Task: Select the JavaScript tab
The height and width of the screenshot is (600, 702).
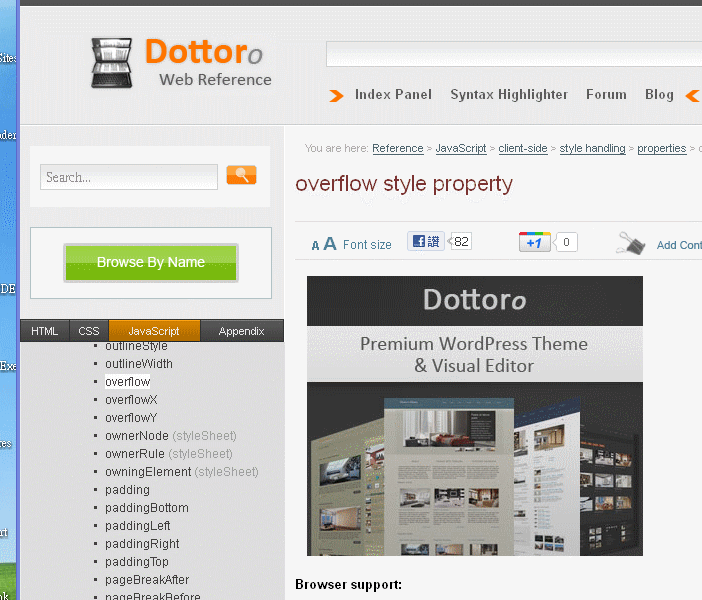Action: tap(154, 331)
